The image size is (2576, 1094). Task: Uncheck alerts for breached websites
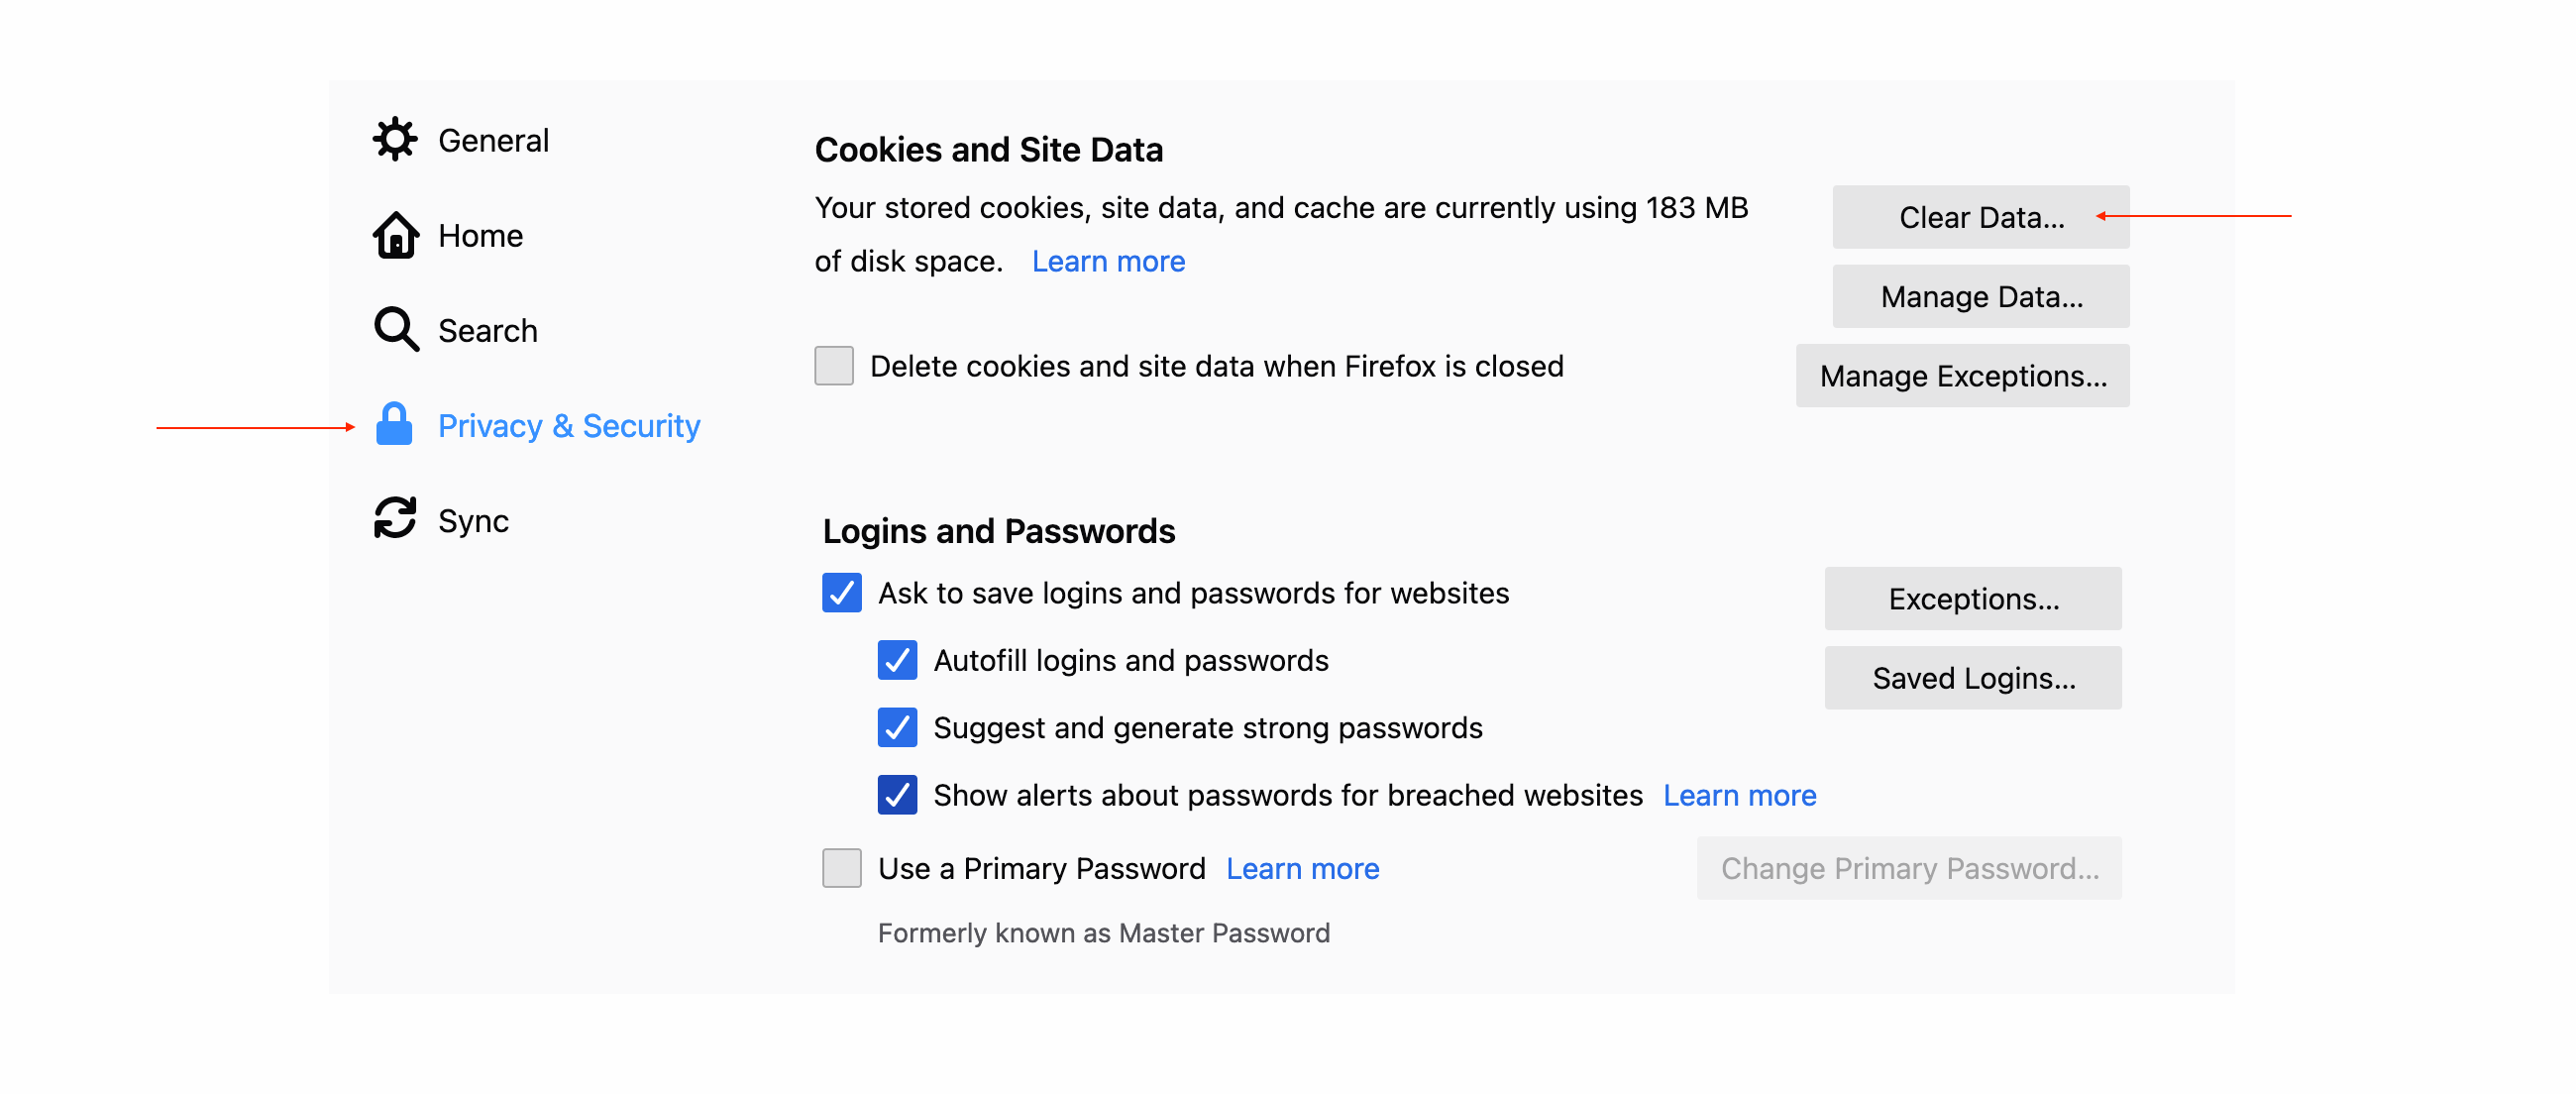coord(897,795)
